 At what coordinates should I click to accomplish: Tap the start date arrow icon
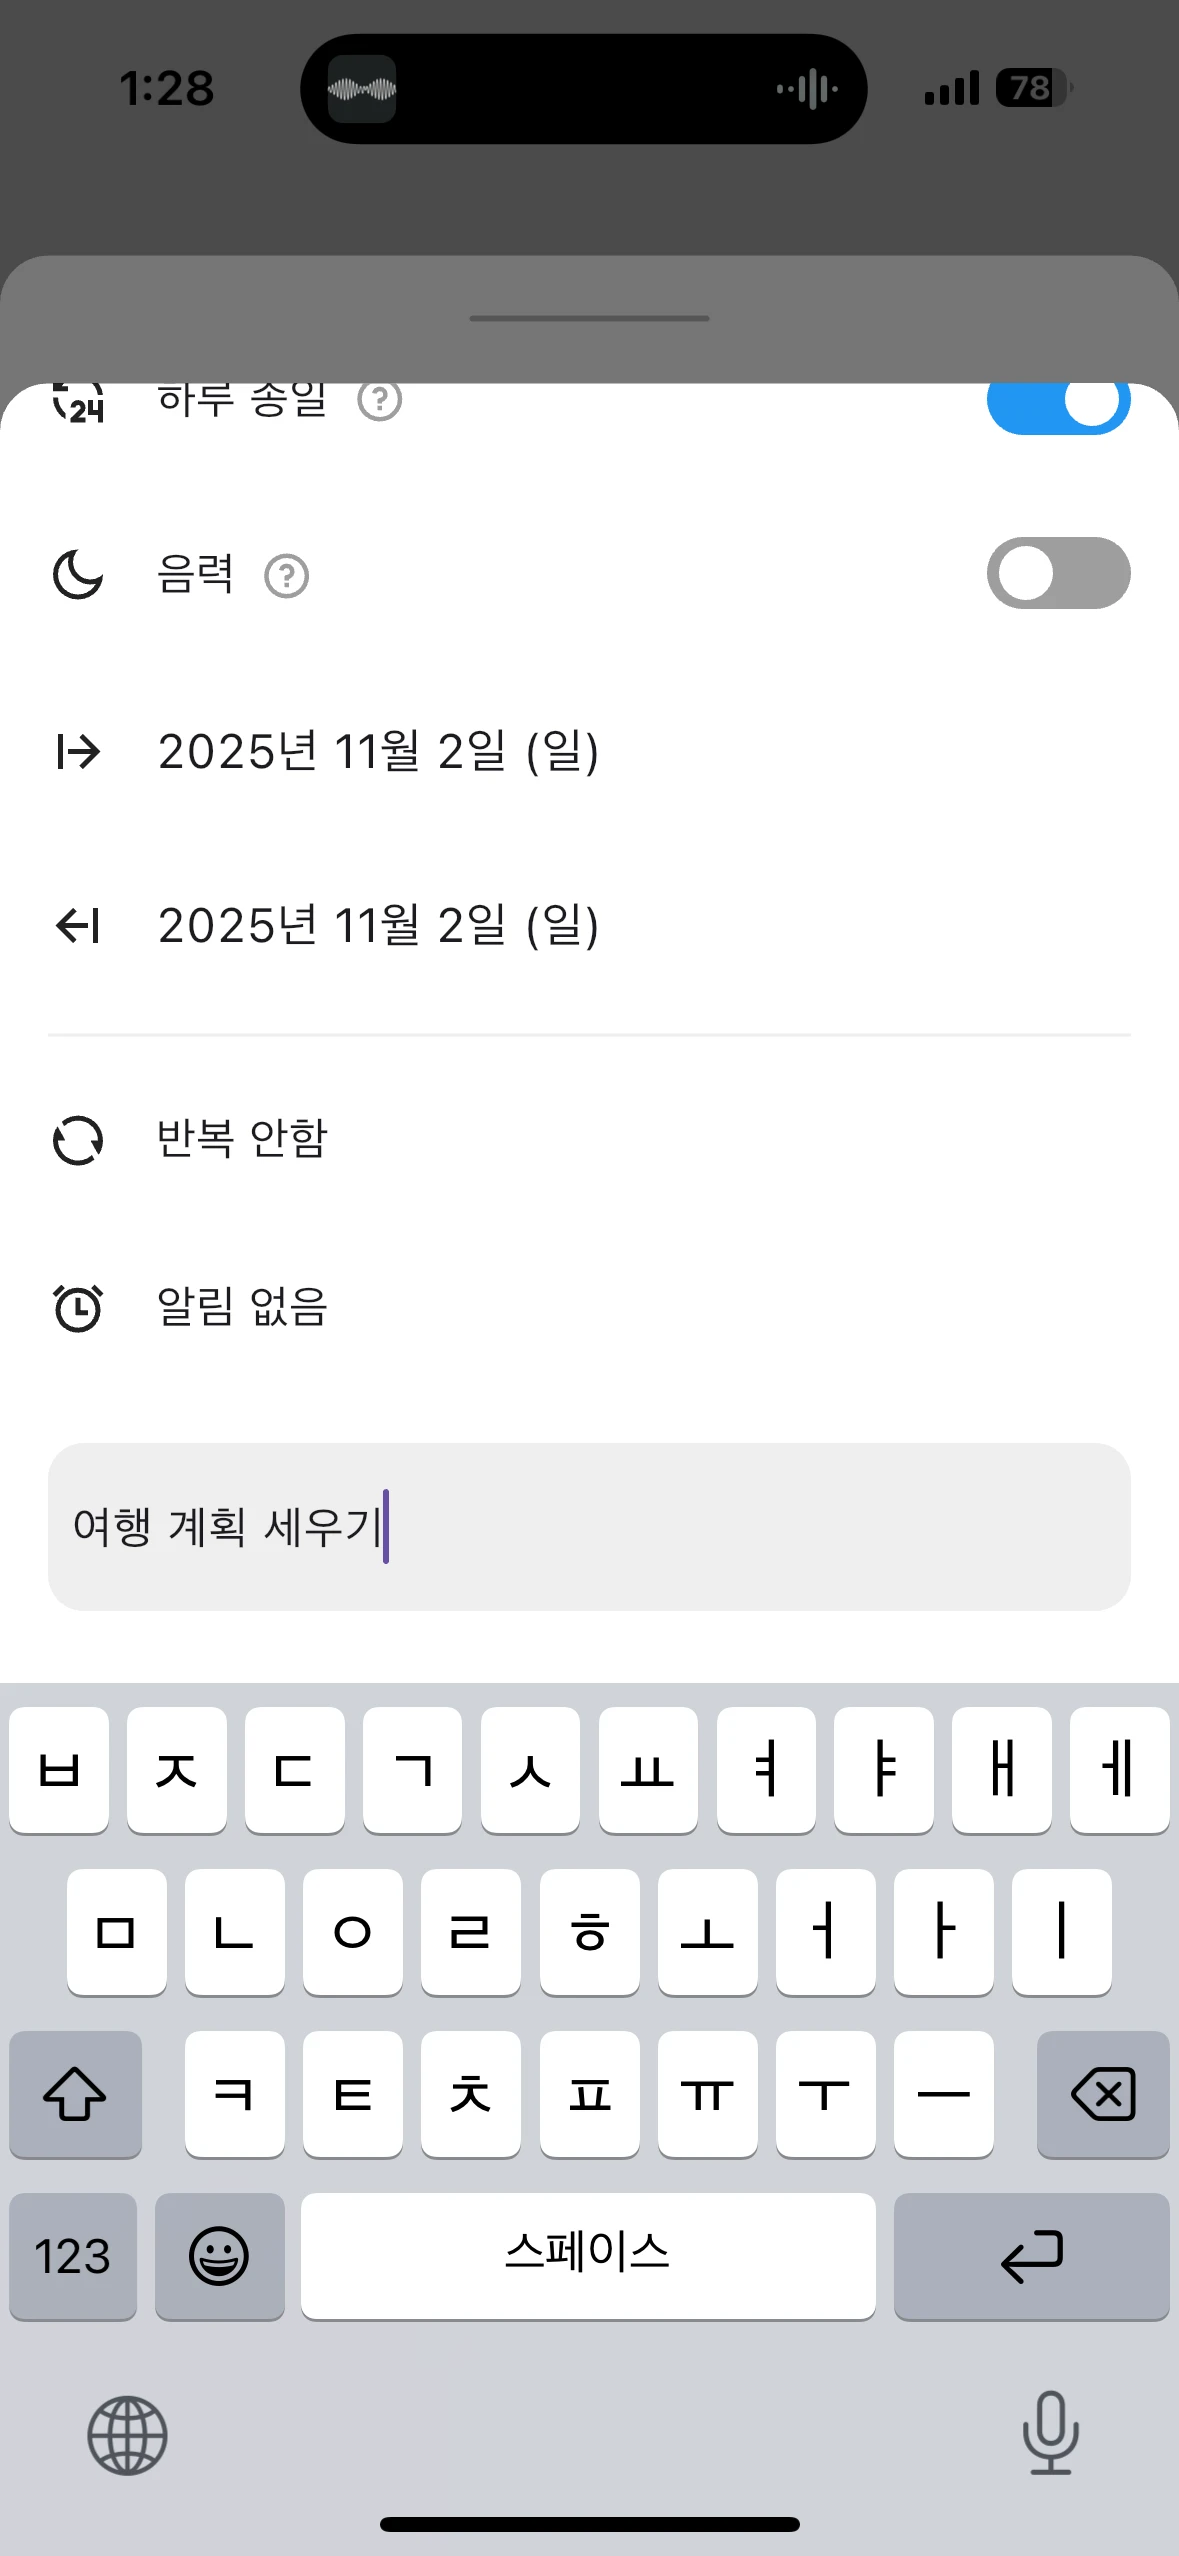[x=78, y=751]
